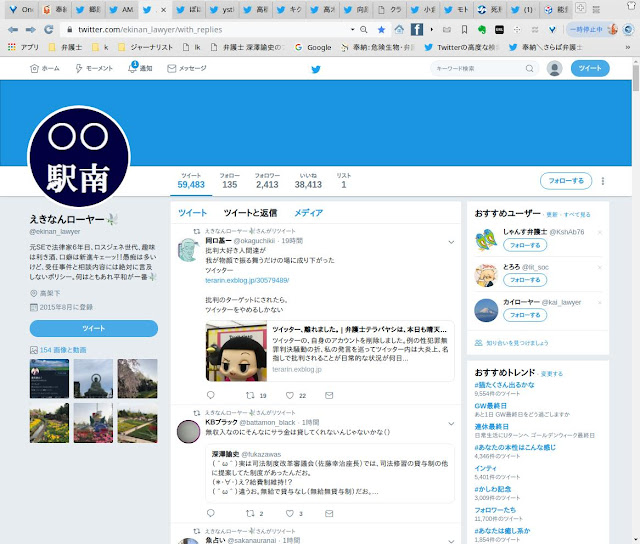This screenshot has height=544, width=640.
Task: Open the profile avatar menu in header
Action: (x=554, y=69)
